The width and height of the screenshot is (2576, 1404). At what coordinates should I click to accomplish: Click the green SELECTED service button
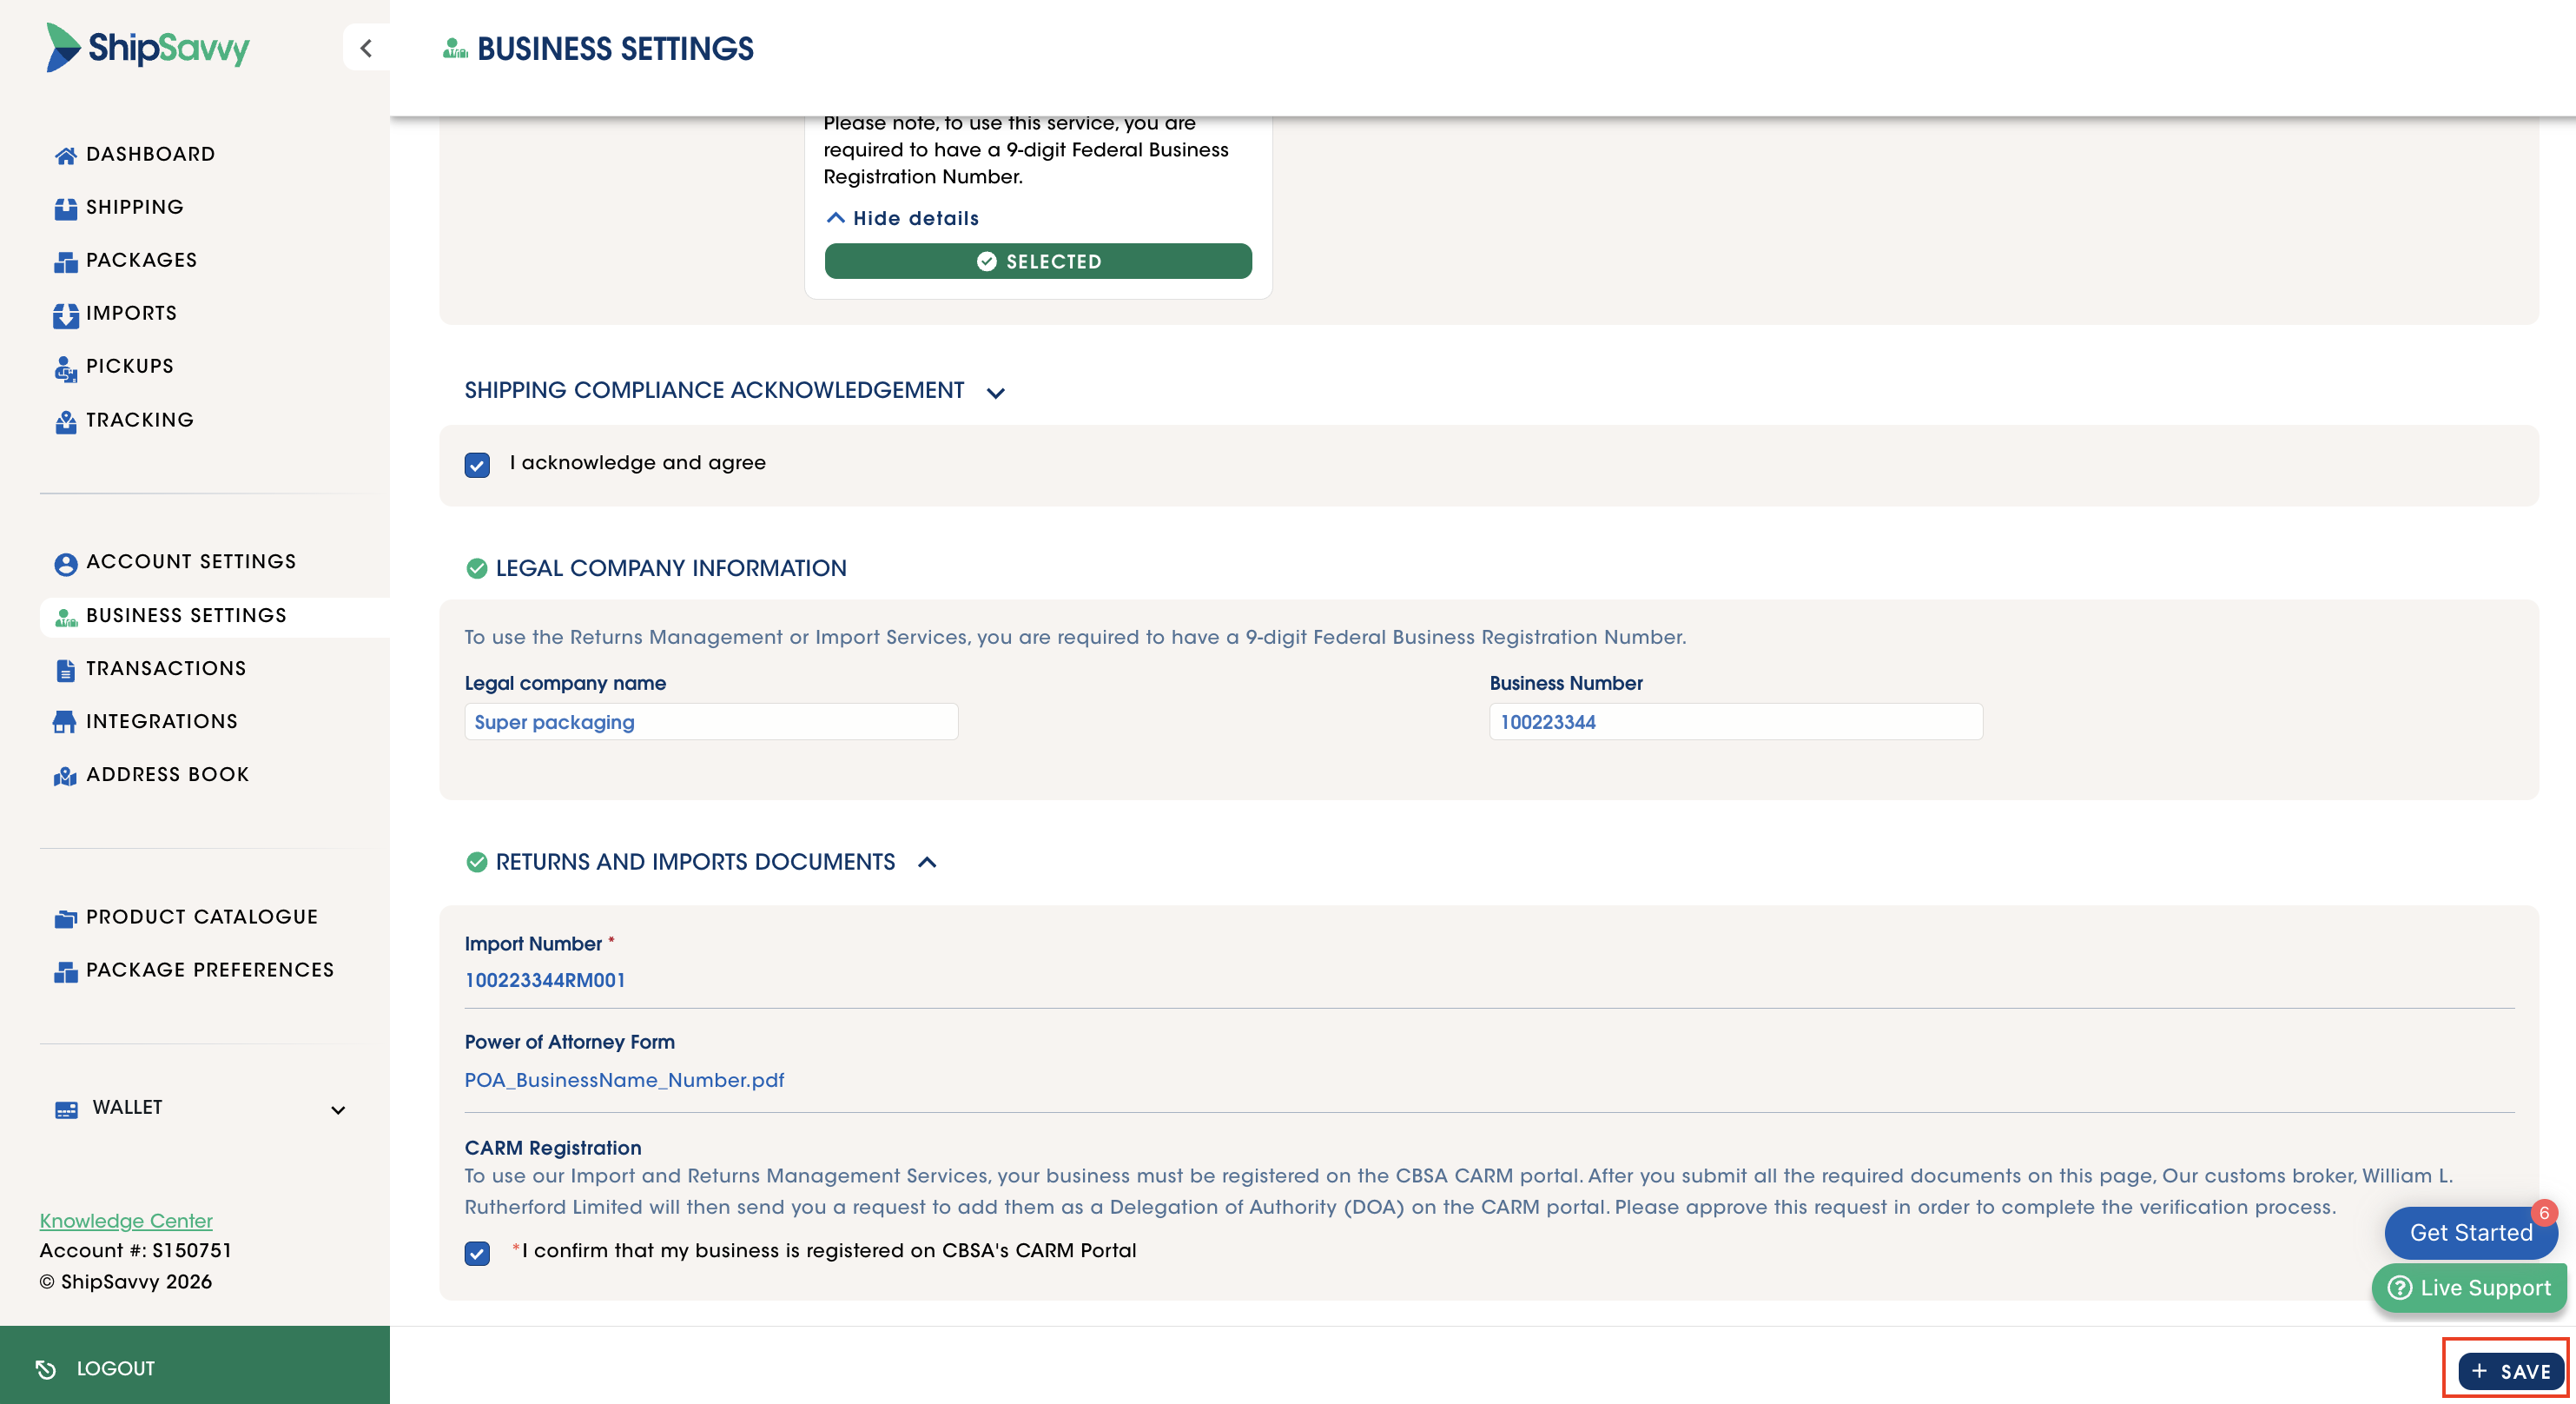[1038, 261]
